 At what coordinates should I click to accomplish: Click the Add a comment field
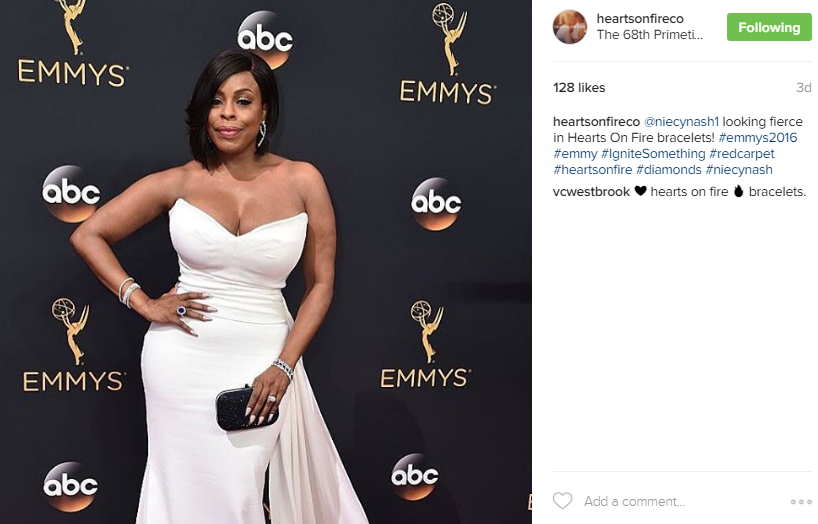coord(682,502)
